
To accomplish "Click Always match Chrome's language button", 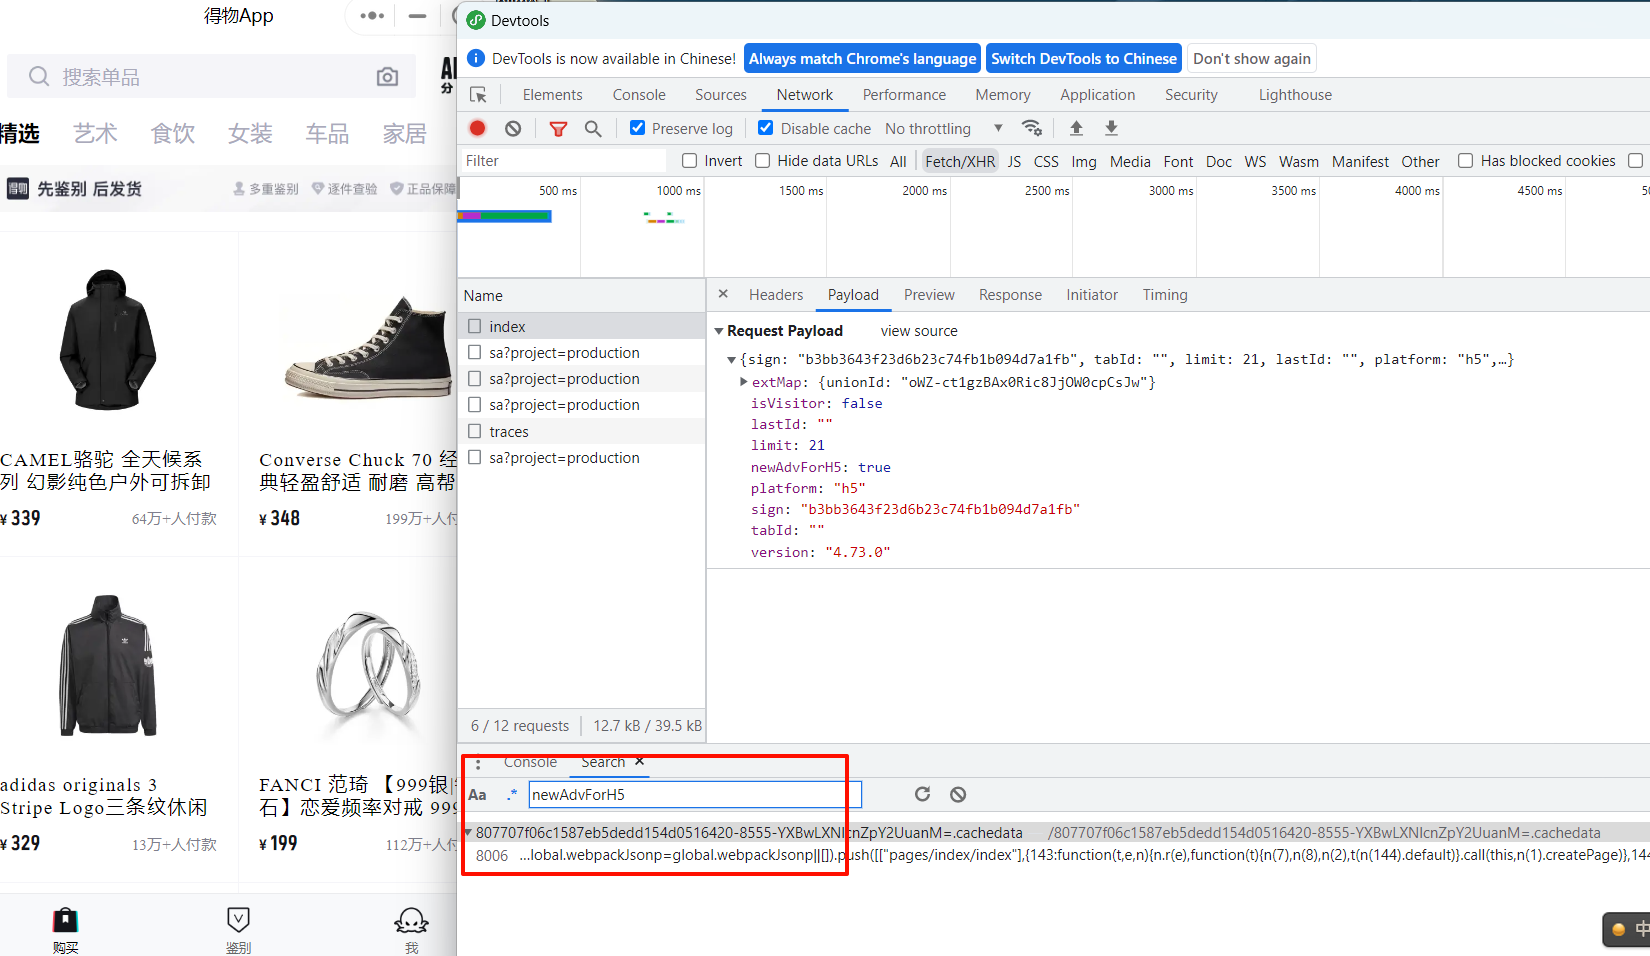I will (x=862, y=58).
